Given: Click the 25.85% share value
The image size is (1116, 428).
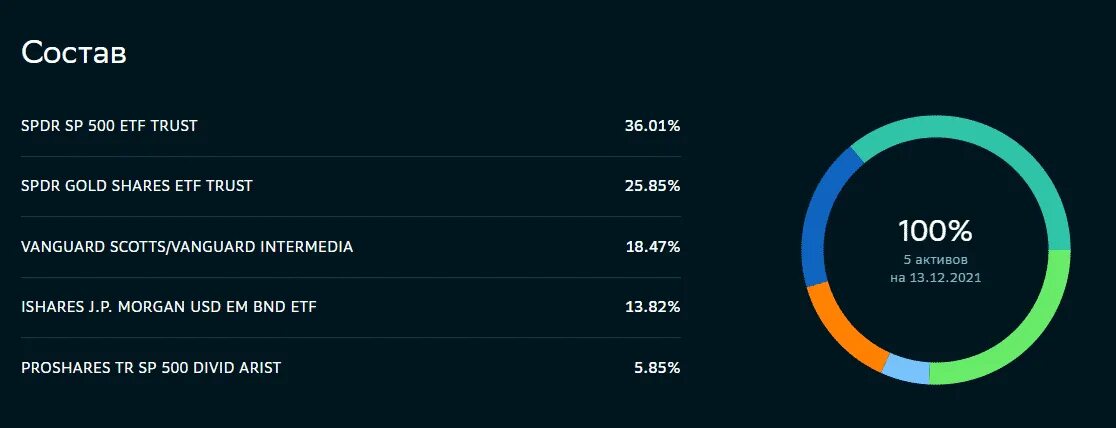Looking at the screenshot, I should (652, 187).
